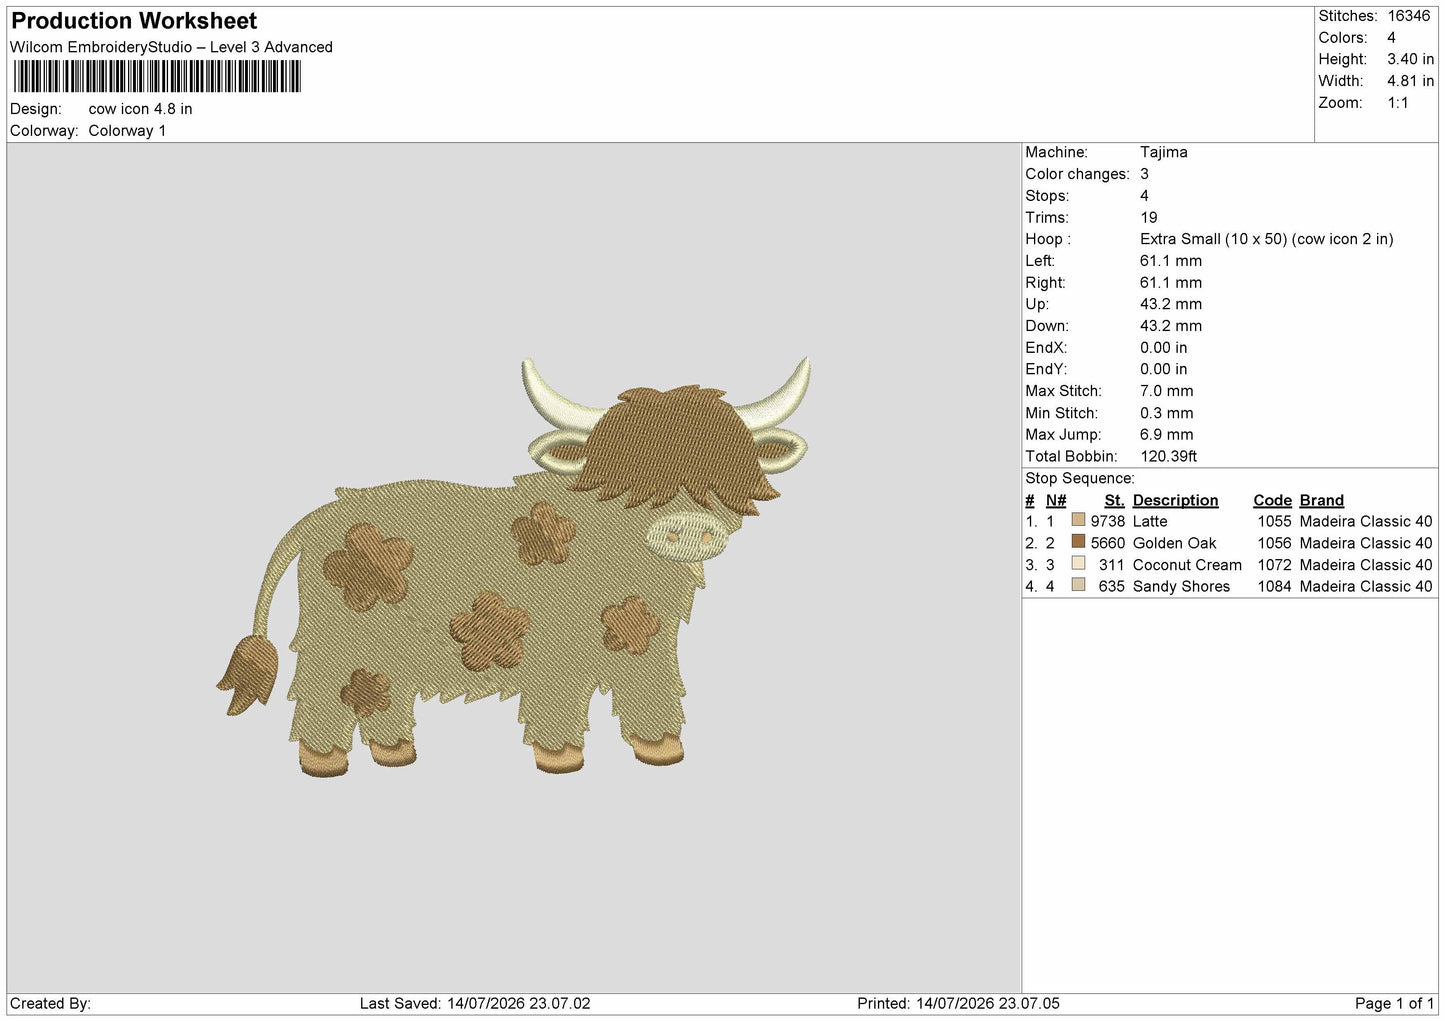Image resolution: width=1445 pixels, height=1021 pixels.
Task: Click the EndX value 0.00 in
Action: point(1164,348)
